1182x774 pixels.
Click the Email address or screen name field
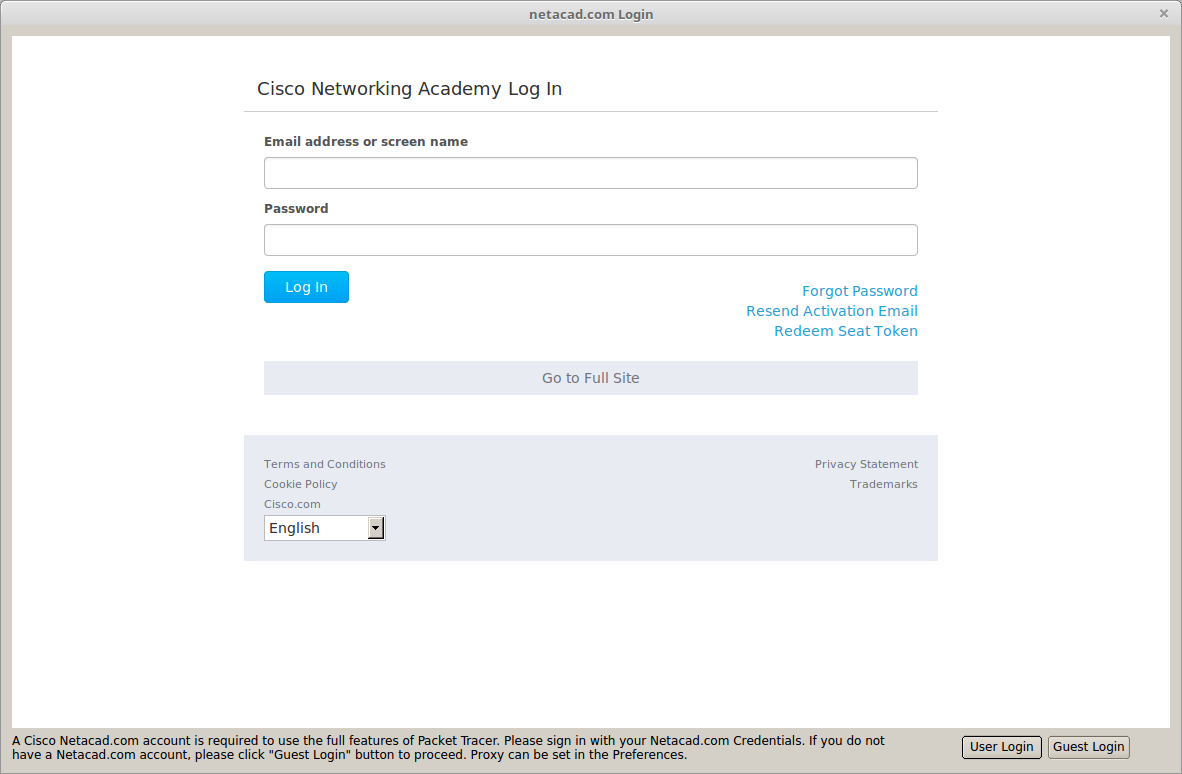[x=590, y=173]
